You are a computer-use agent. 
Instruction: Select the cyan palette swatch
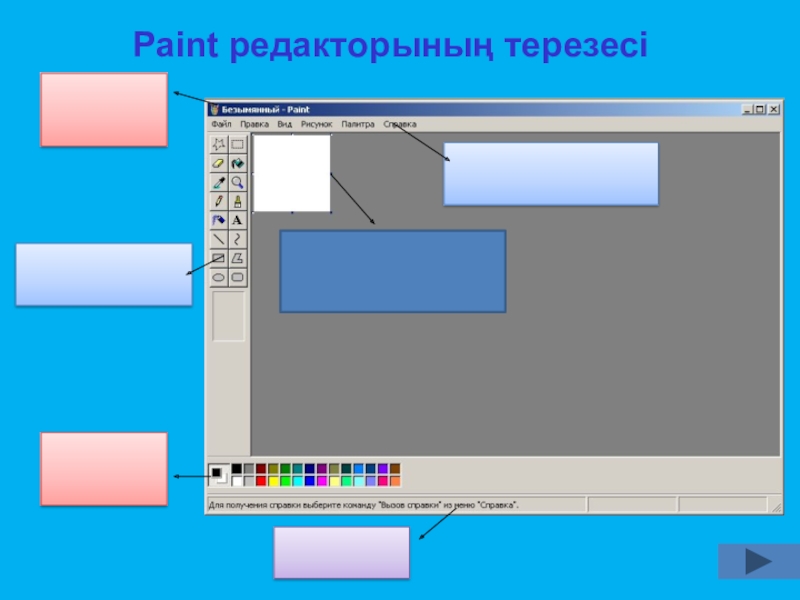298,481
